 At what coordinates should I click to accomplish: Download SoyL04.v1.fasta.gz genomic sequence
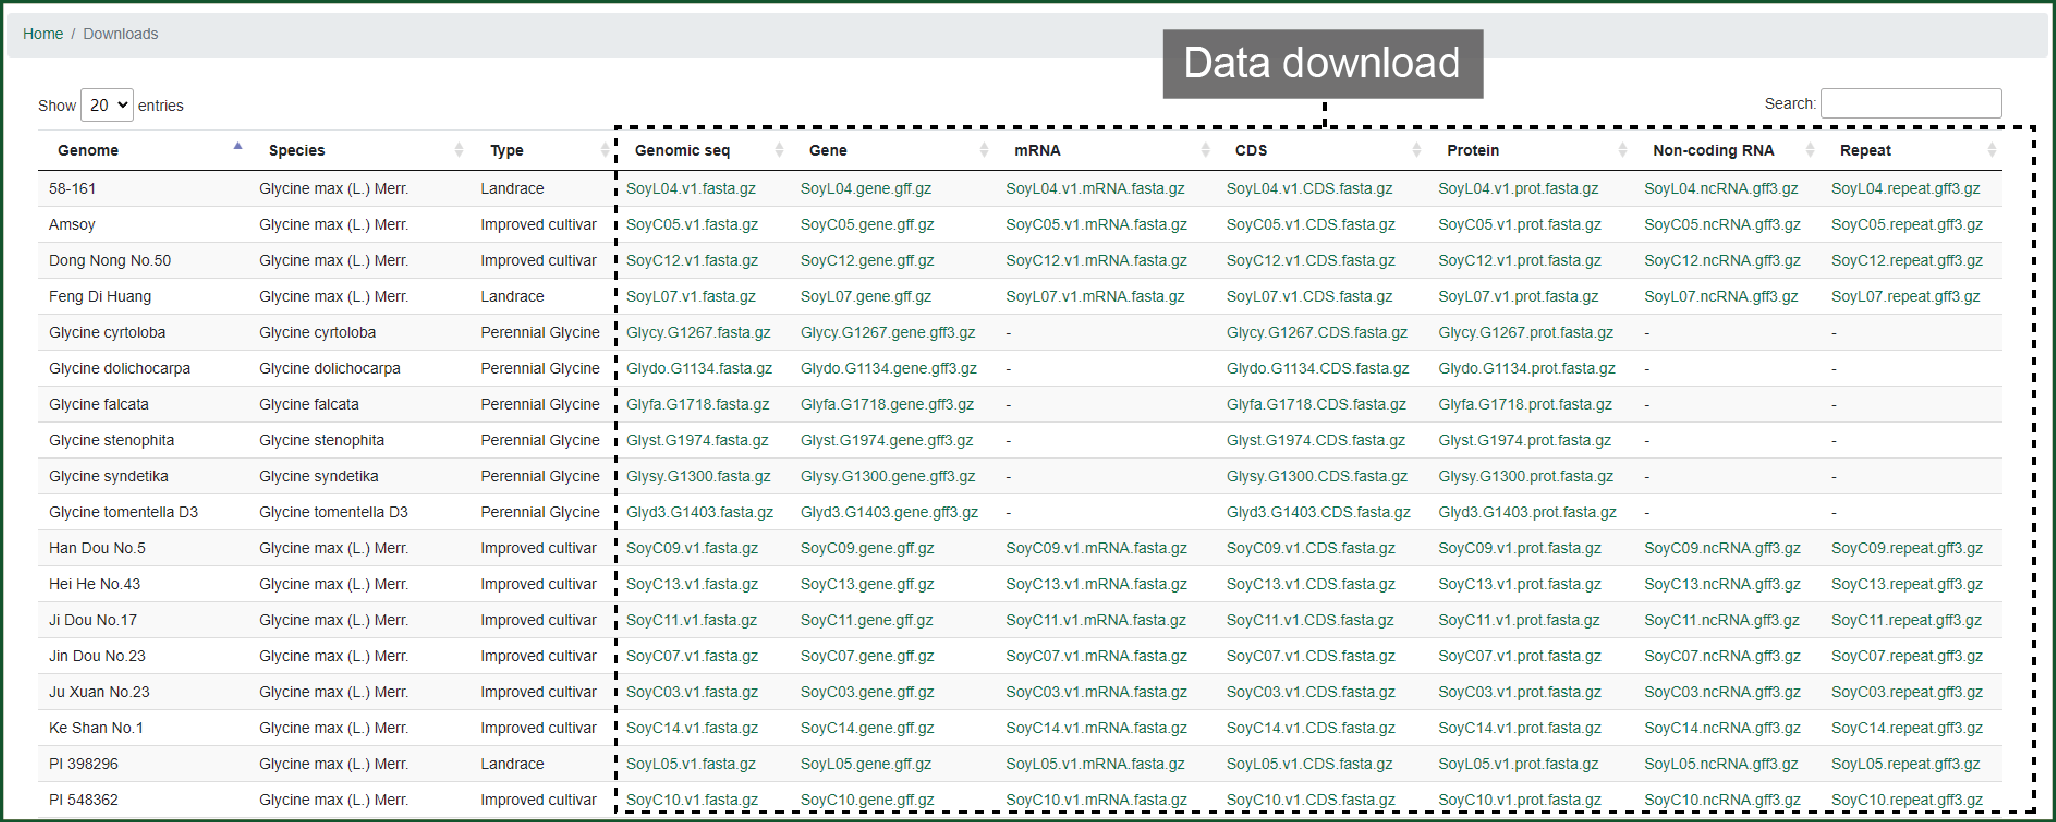tap(690, 189)
